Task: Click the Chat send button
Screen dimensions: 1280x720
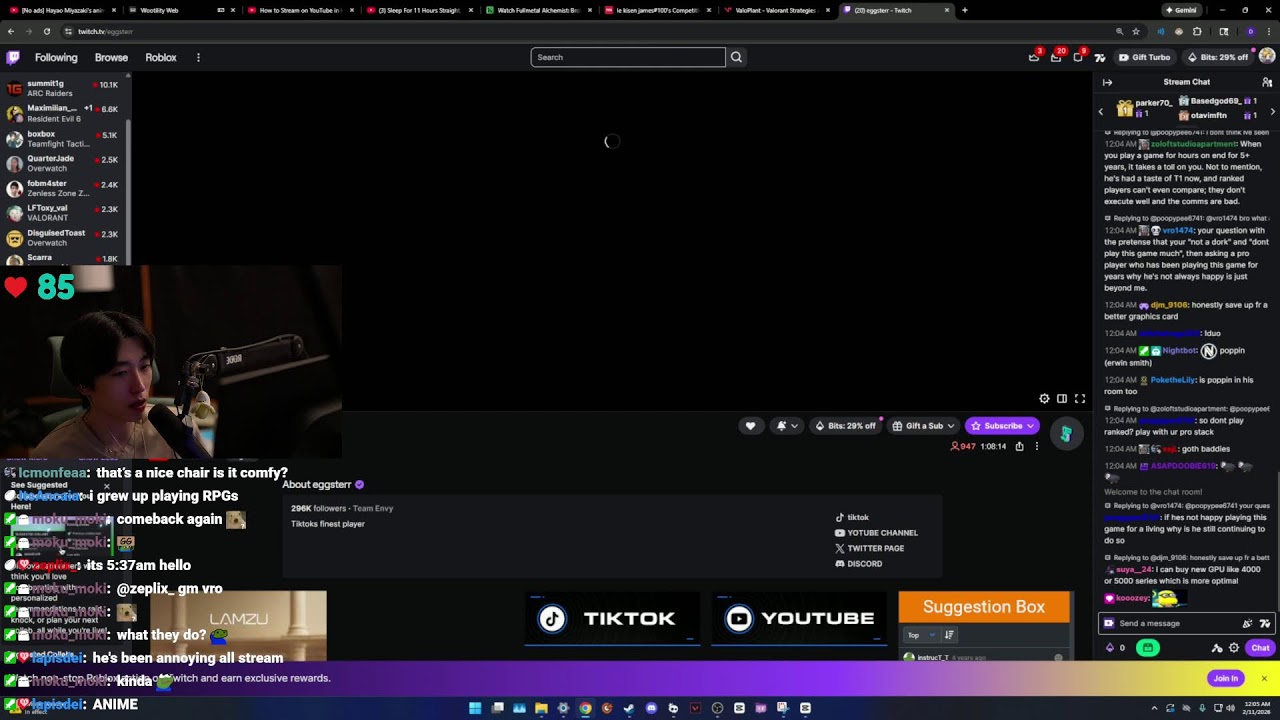Action: [x=1260, y=648]
